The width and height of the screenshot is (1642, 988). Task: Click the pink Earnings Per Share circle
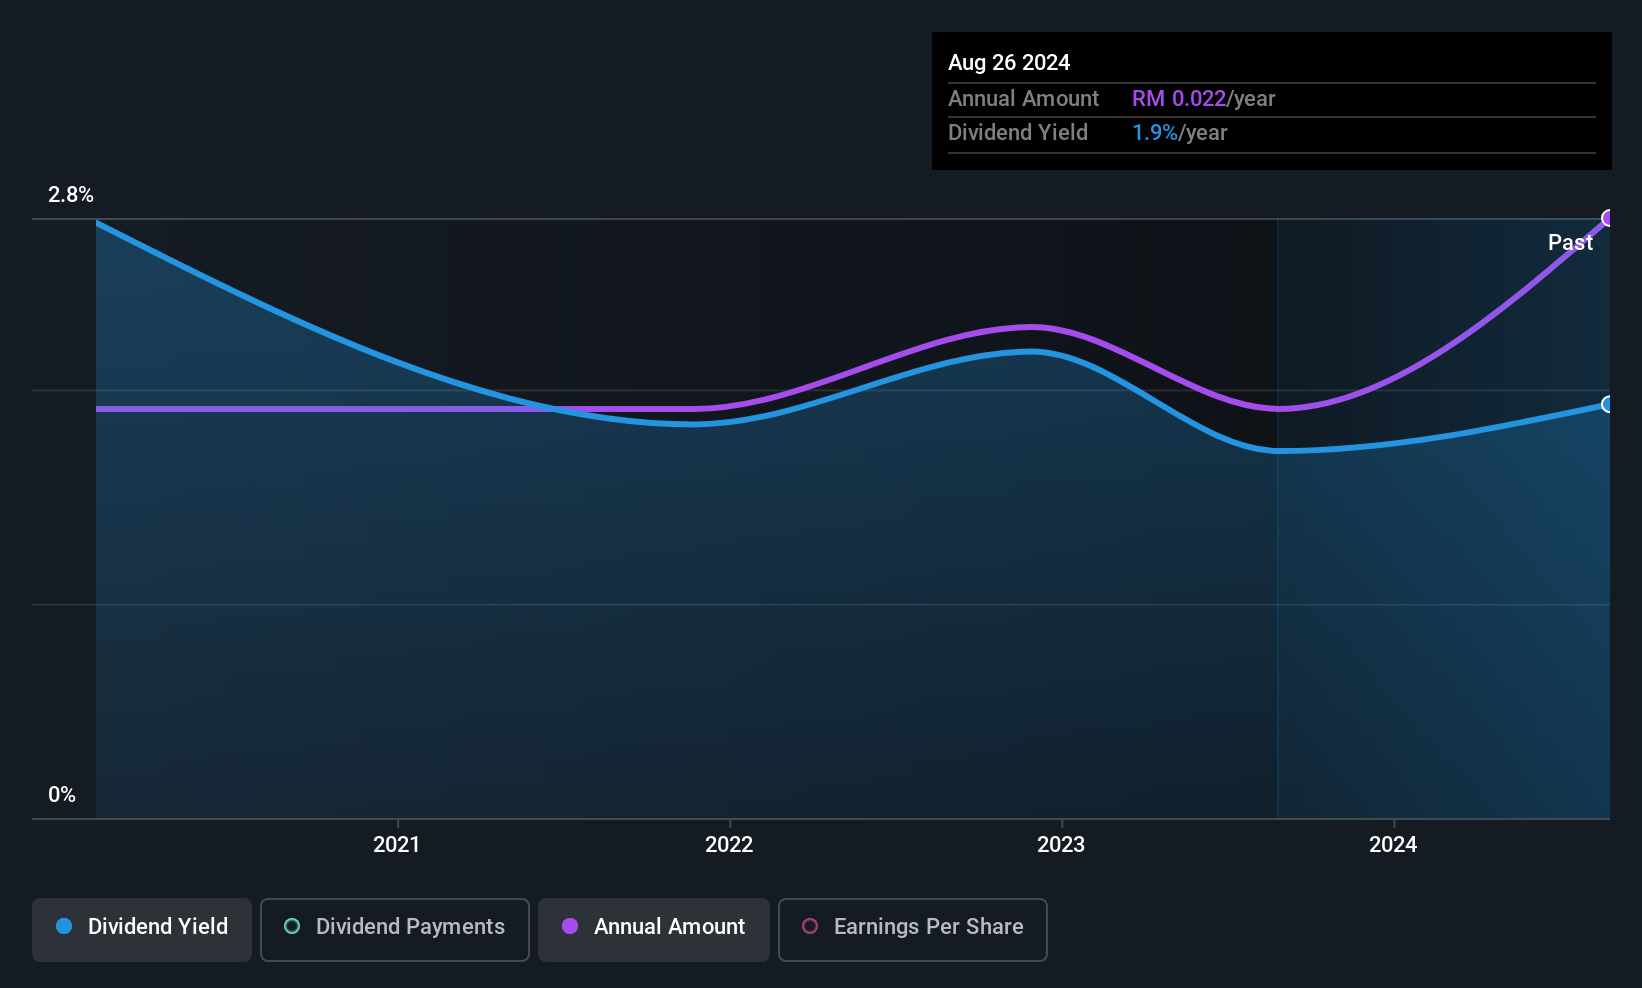pos(810,926)
